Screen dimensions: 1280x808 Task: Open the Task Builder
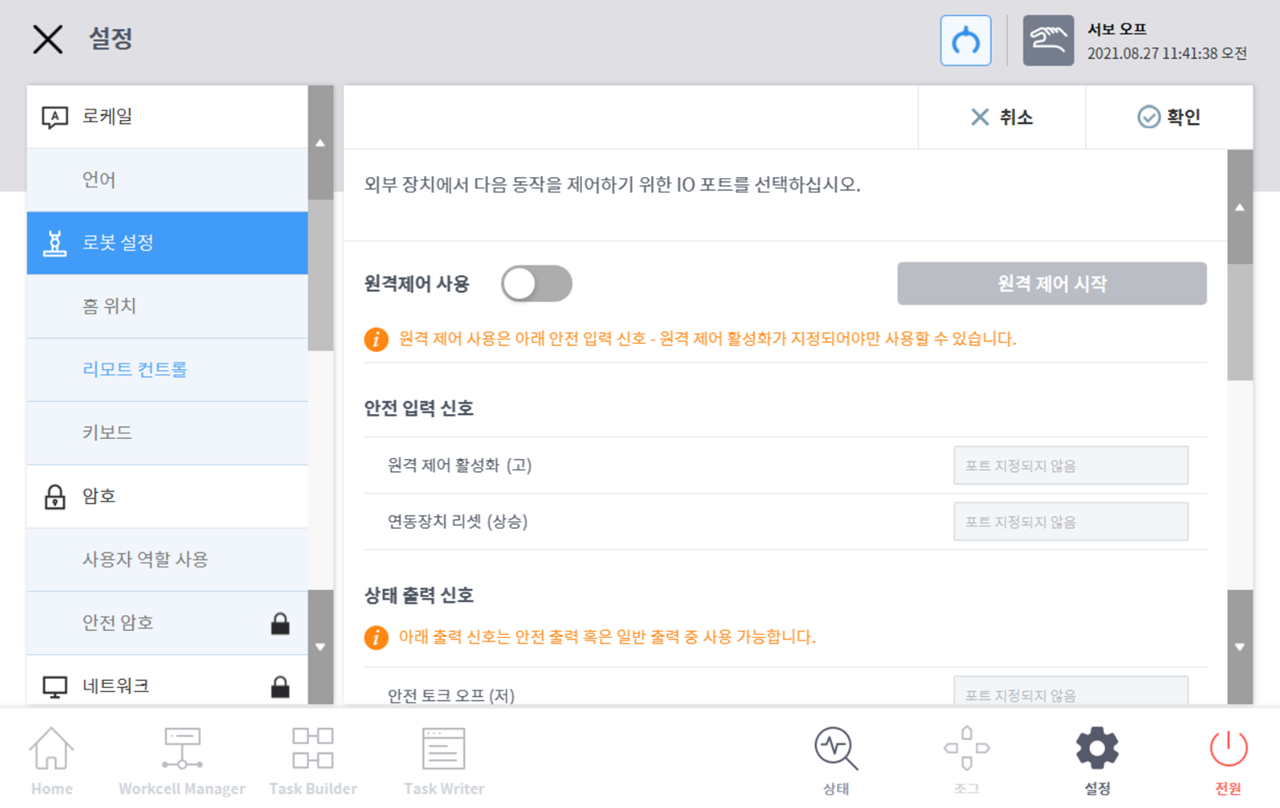tap(312, 758)
